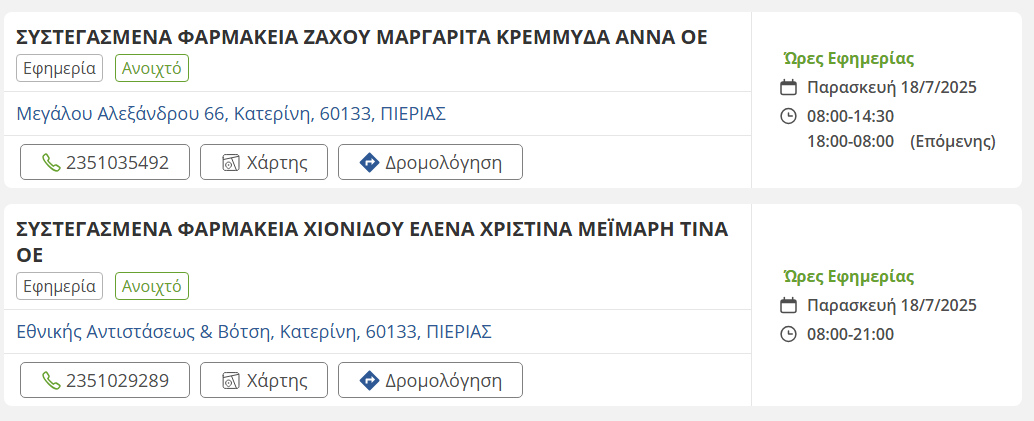Open Χάρτης for Εθνικής Αντιστάσεως pharmacy
The image size is (1034, 421).
tap(262, 380)
